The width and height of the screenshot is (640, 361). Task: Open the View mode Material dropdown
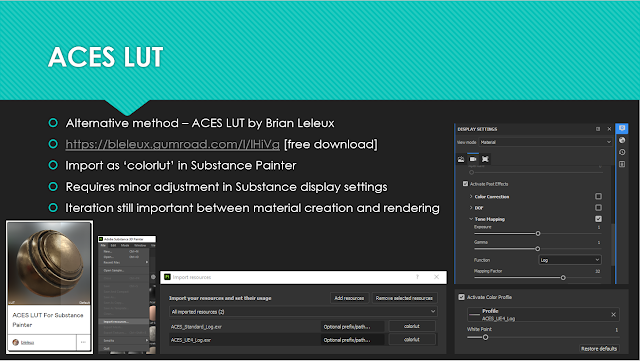546,142
